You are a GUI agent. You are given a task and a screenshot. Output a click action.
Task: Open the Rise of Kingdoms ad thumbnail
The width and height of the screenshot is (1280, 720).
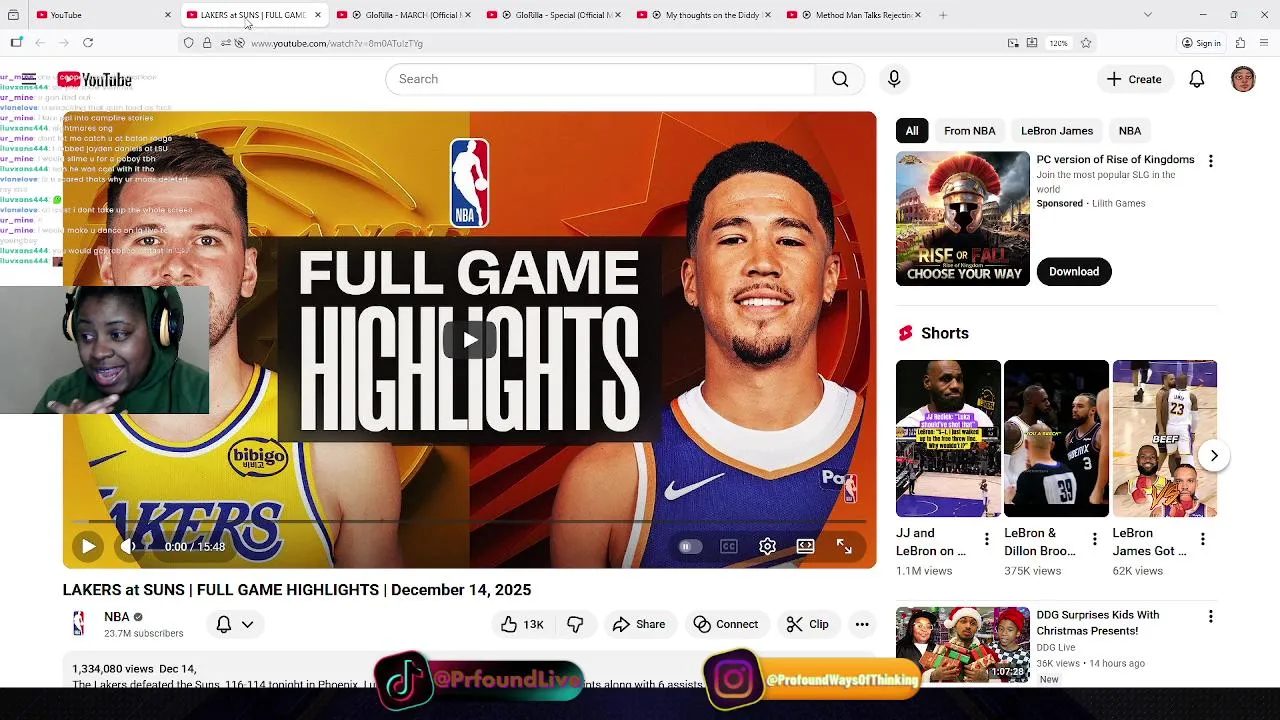click(x=962, y=218)
